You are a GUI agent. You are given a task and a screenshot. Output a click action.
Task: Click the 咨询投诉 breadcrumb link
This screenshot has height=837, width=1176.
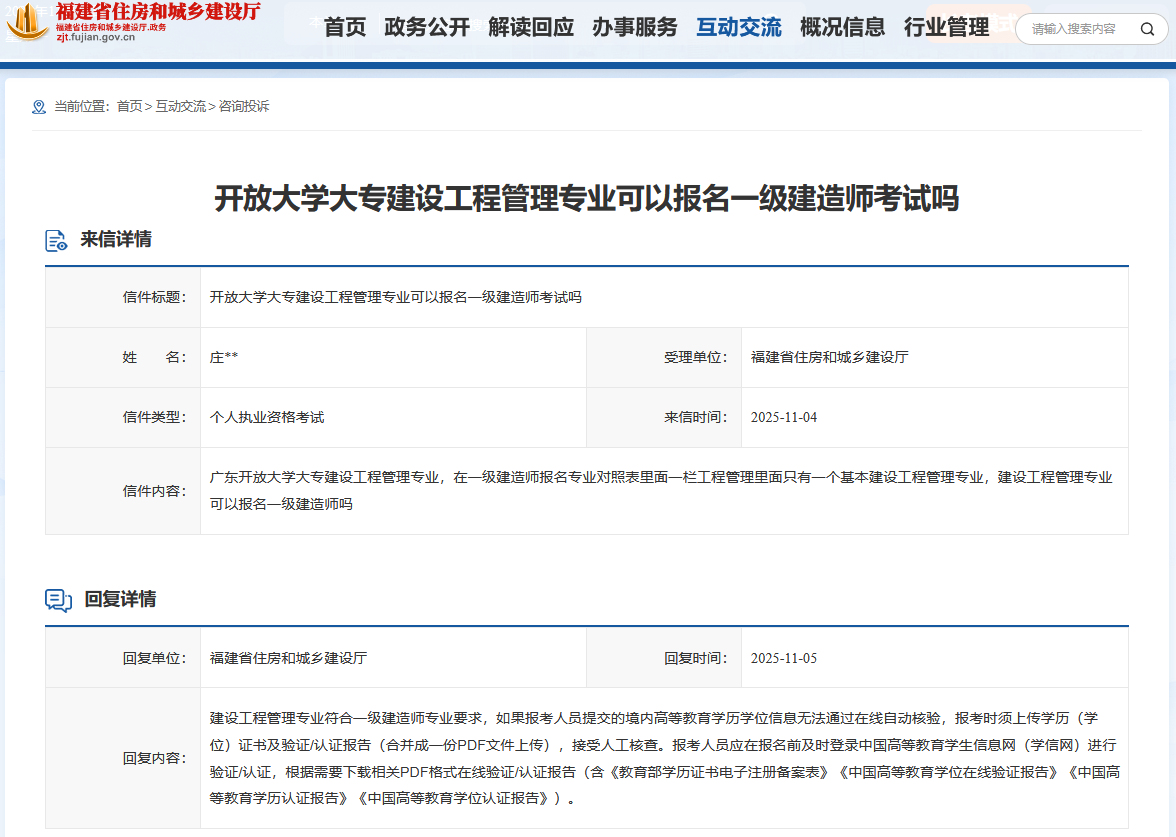click(244, 106)
